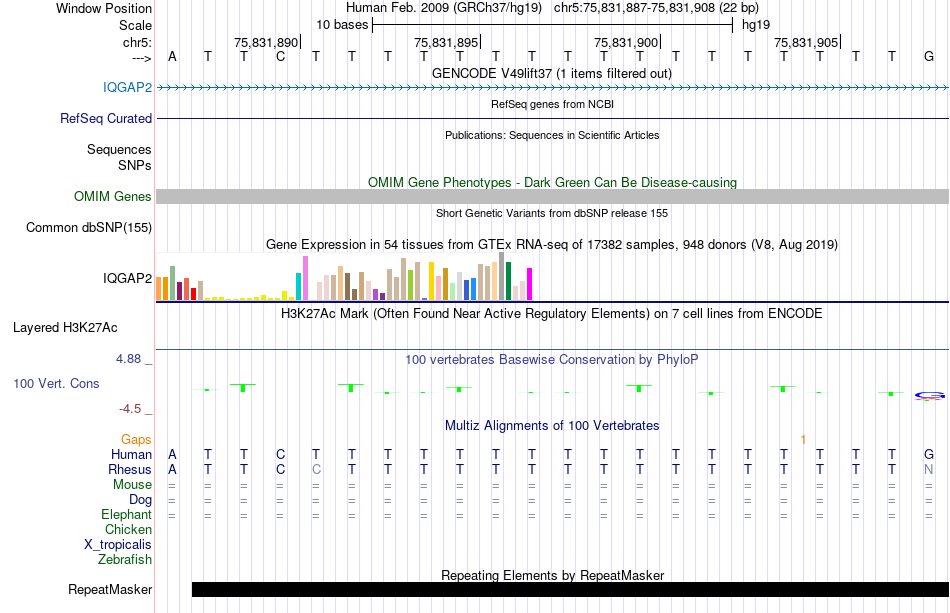Click the A base in the ruler sequence

coord(172,56)
